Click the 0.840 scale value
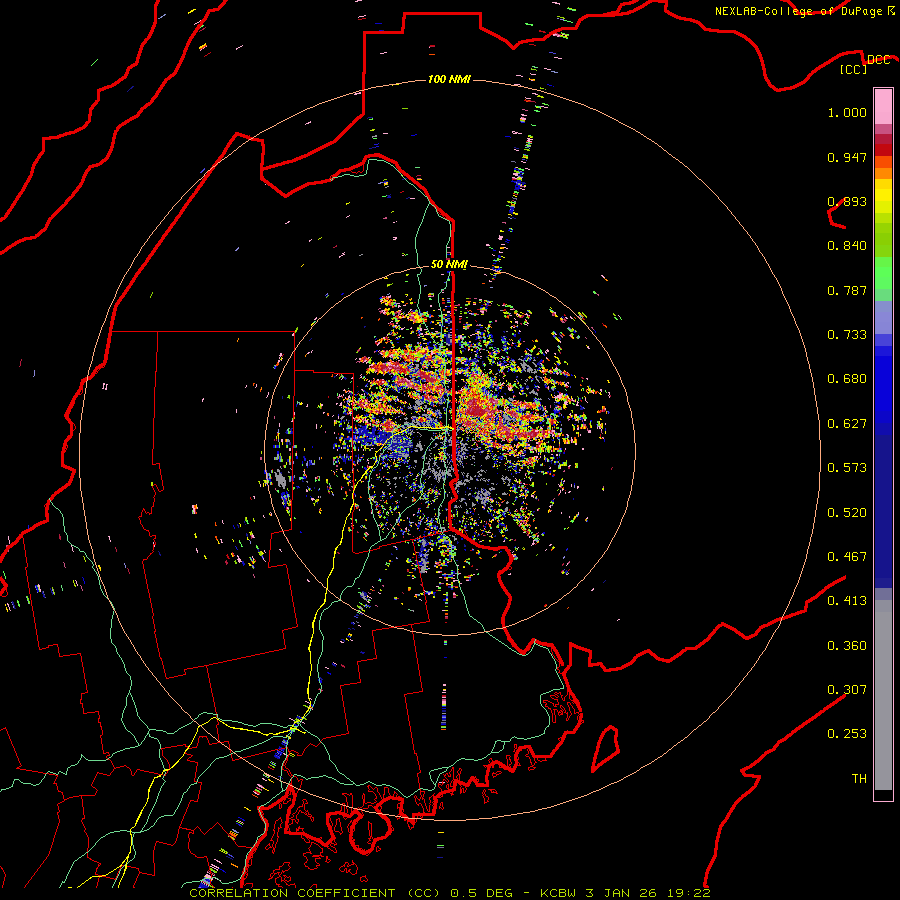 tap(847, 246)
